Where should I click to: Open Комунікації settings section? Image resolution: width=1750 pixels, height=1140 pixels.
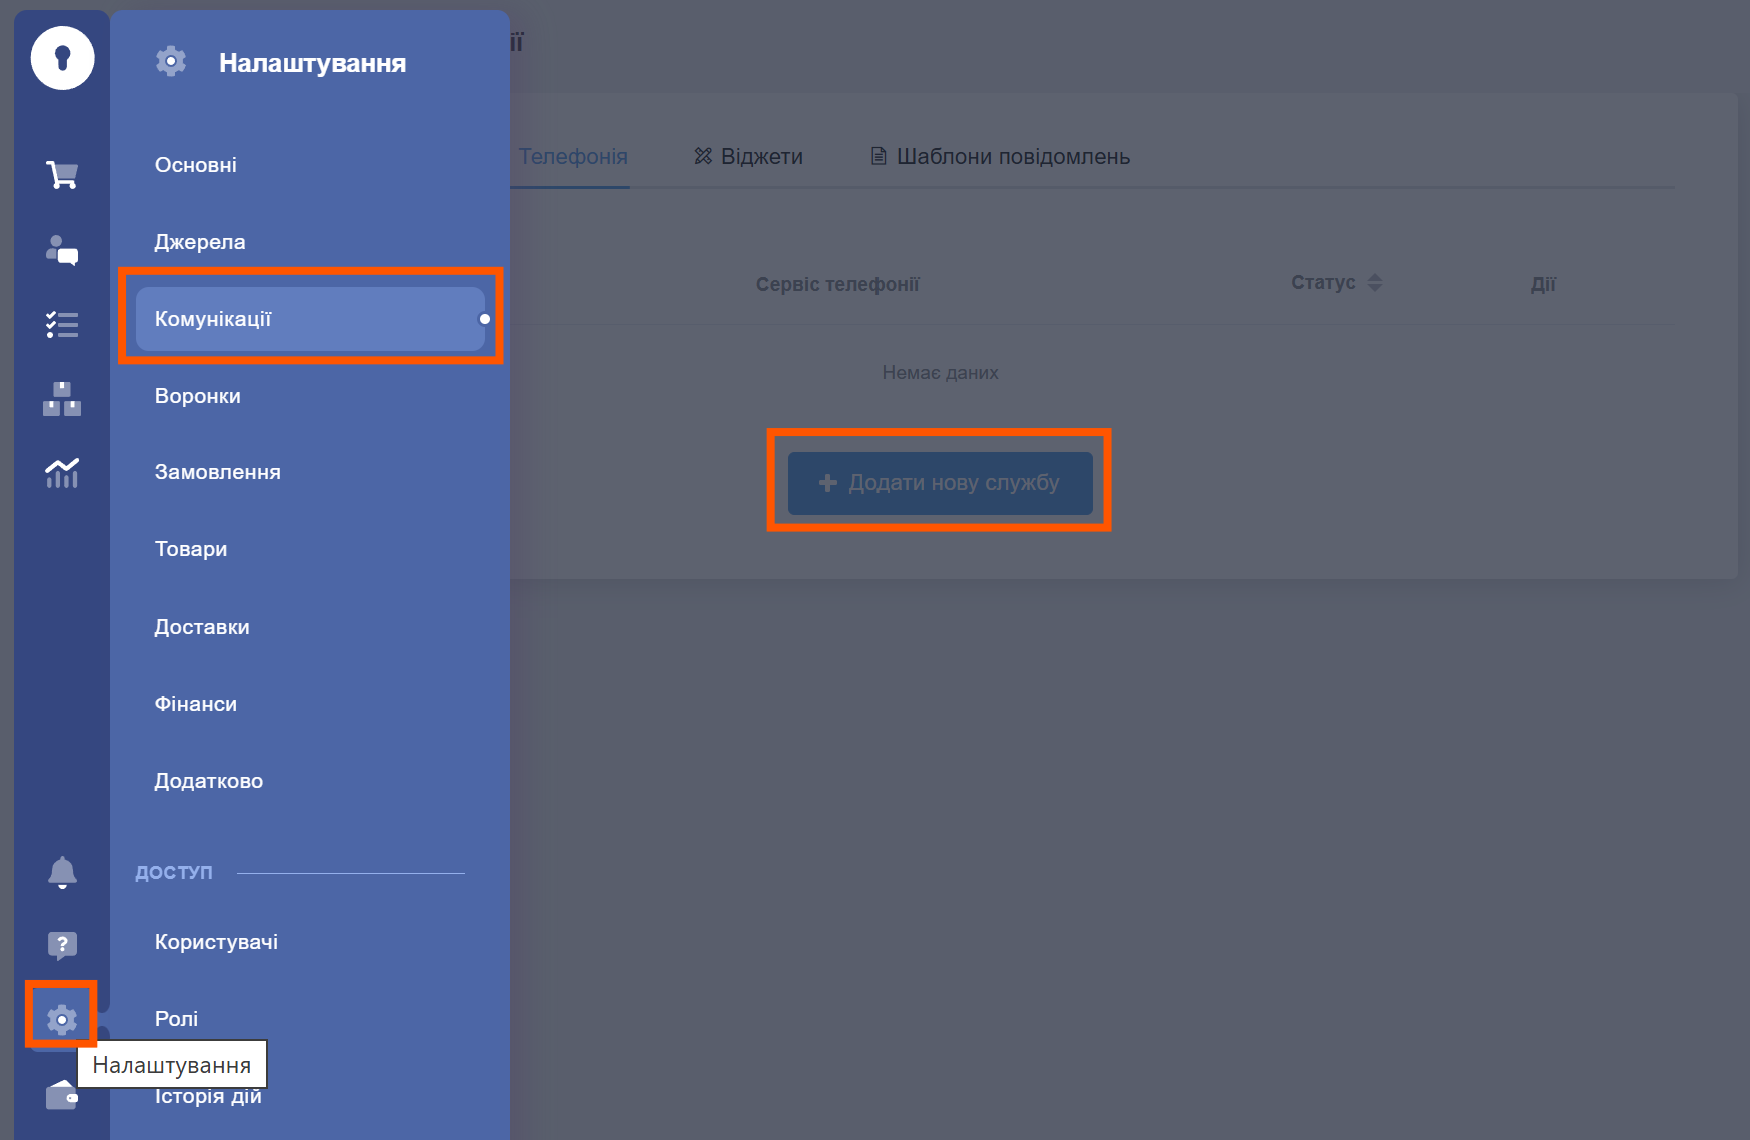[x=310, y=319]
